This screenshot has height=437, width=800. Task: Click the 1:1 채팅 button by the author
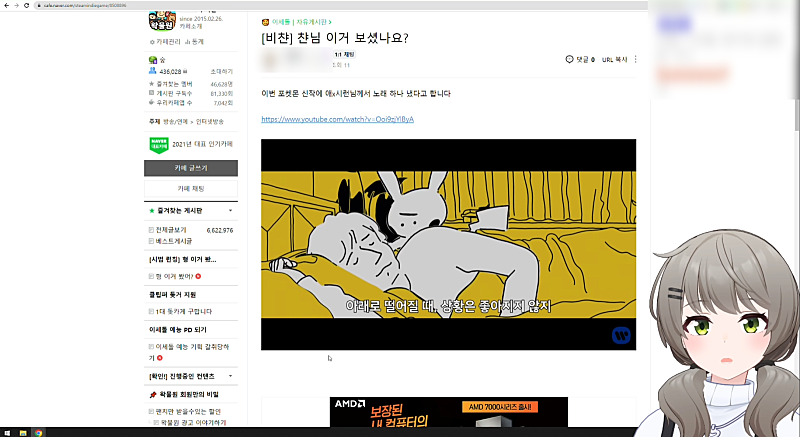[x=344, y=55]
